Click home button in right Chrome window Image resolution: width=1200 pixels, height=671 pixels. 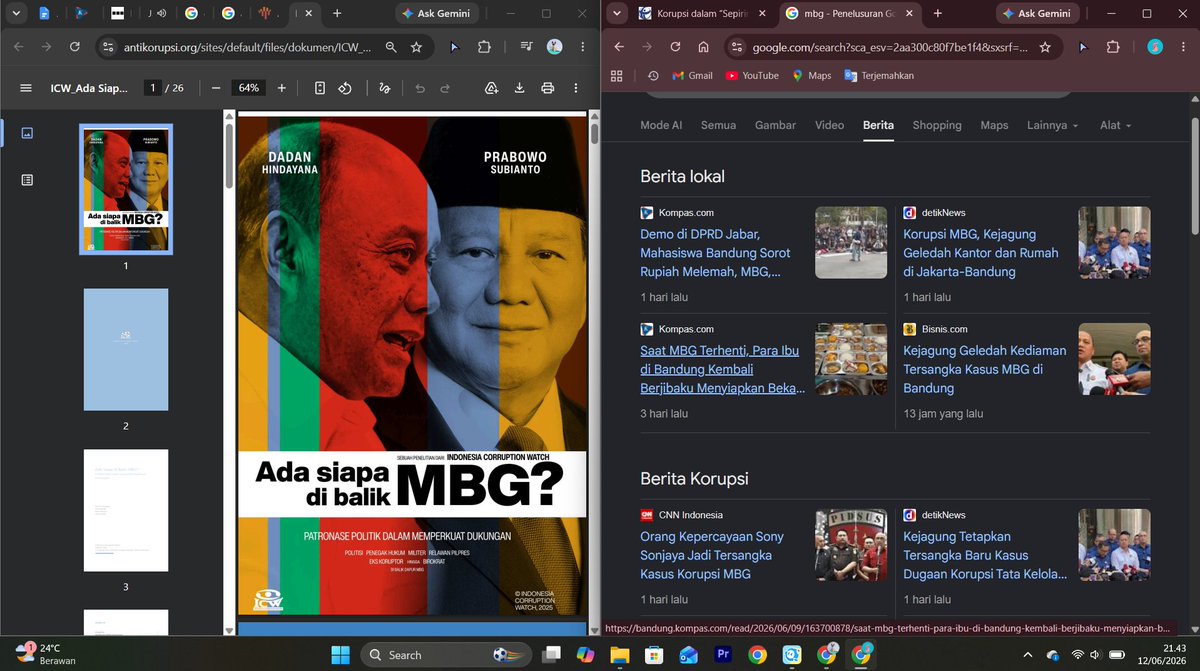coord(704,47)
